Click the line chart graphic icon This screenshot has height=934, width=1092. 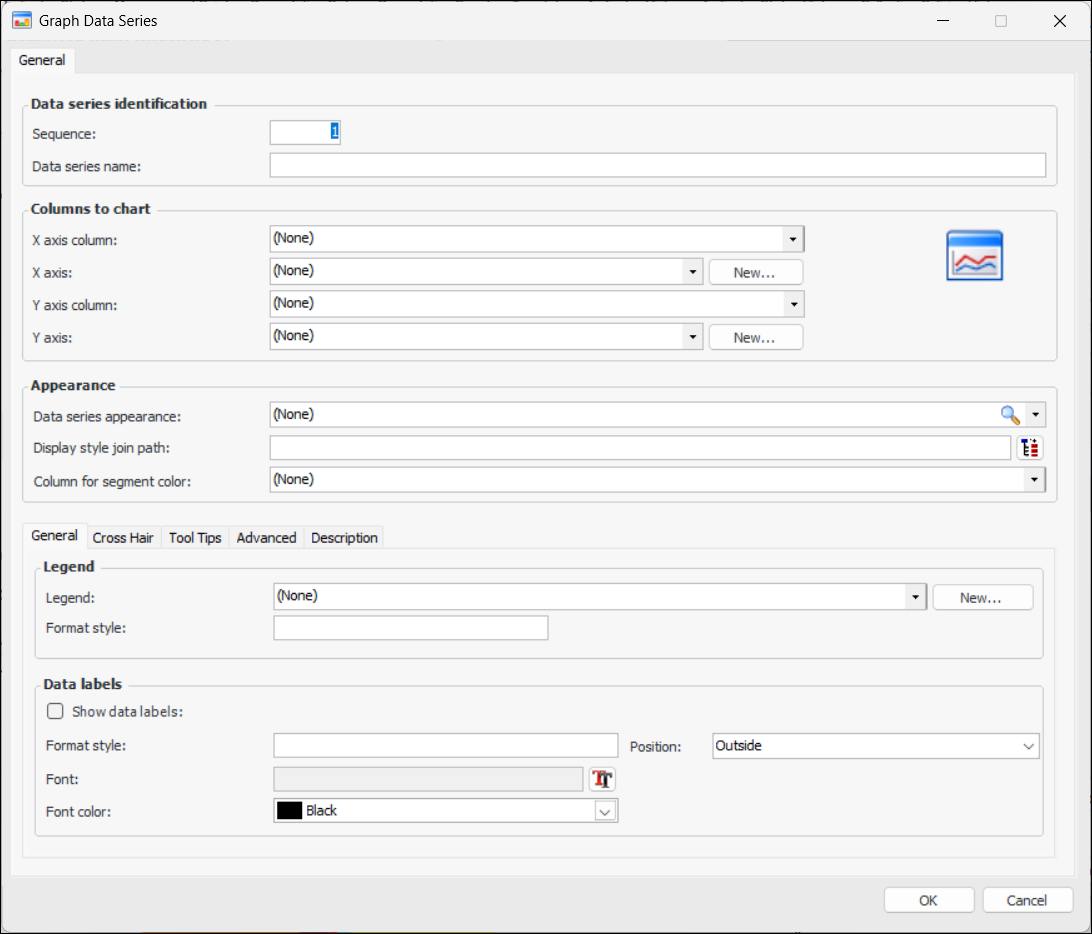pyautogui.click(x=974, y=256)
